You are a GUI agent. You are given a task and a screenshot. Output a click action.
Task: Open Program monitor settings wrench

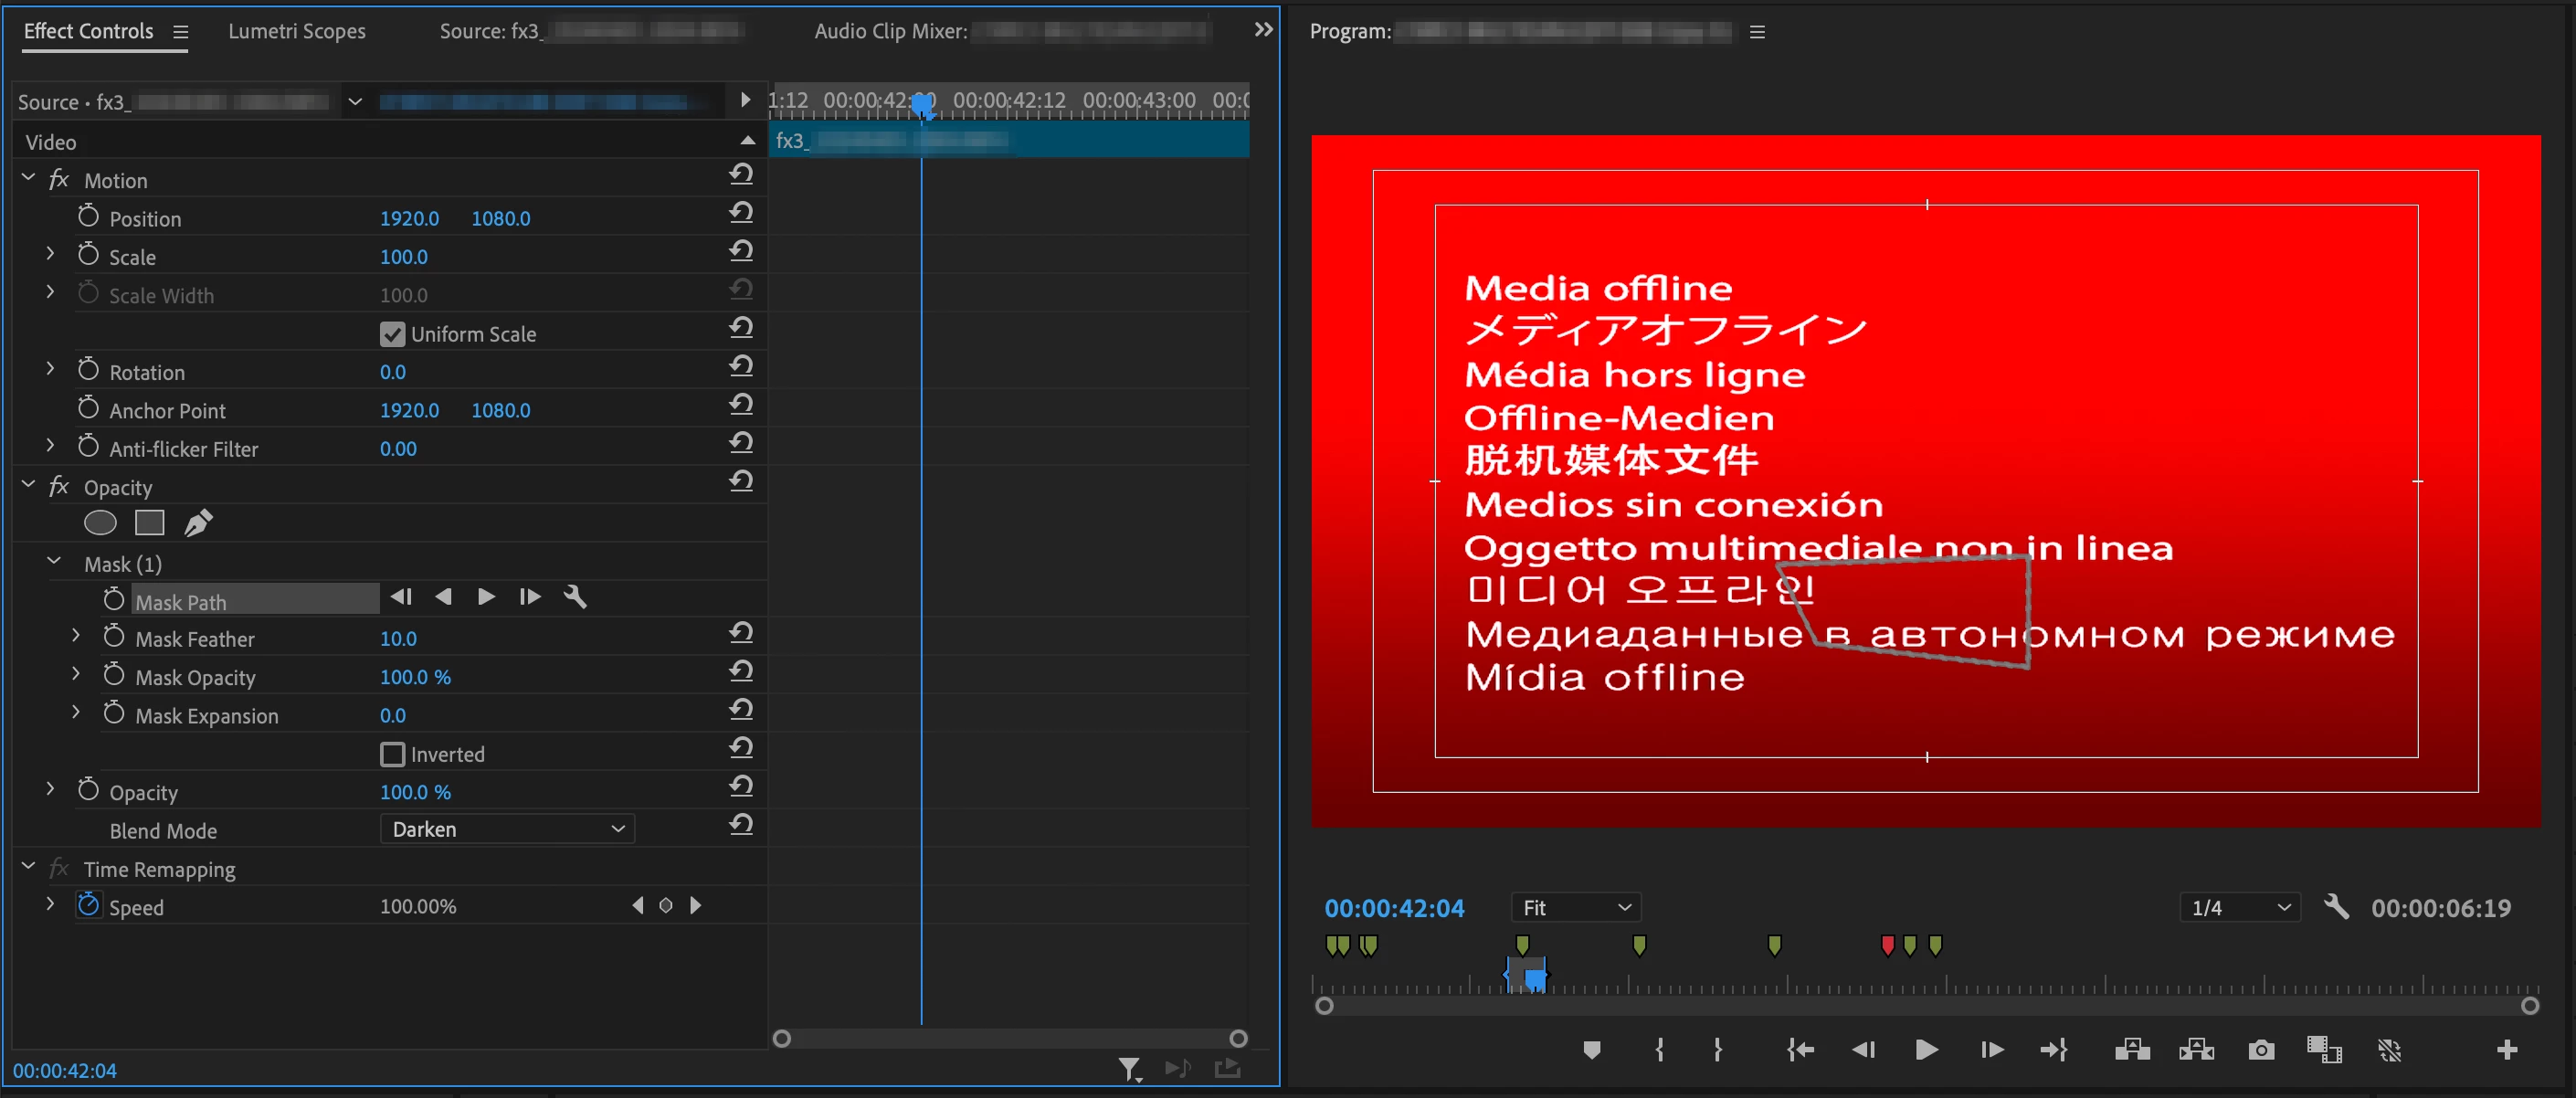[2336, 907]
